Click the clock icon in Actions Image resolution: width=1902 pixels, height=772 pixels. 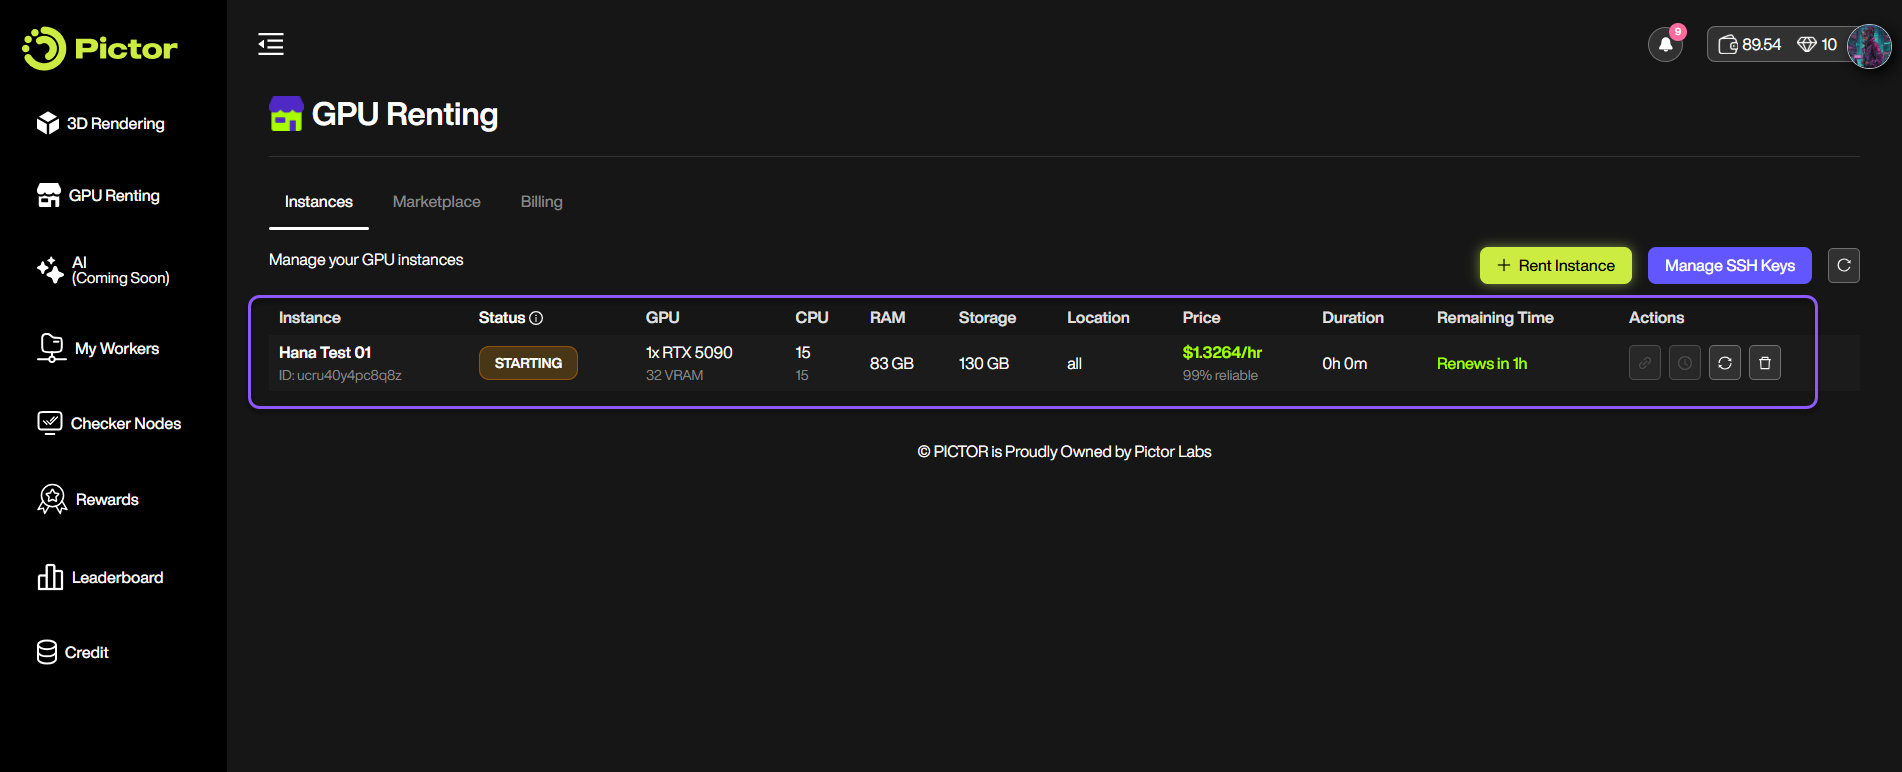[1684, 363]
